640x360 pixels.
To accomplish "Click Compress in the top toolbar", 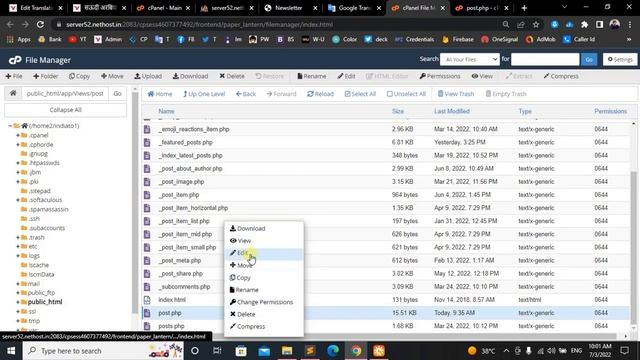I will pos(561,76).
